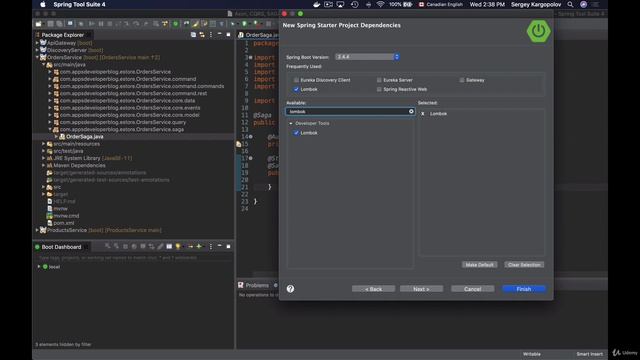Open the Apple menu
The image size is (640, 360).
(x=43, y=4)
